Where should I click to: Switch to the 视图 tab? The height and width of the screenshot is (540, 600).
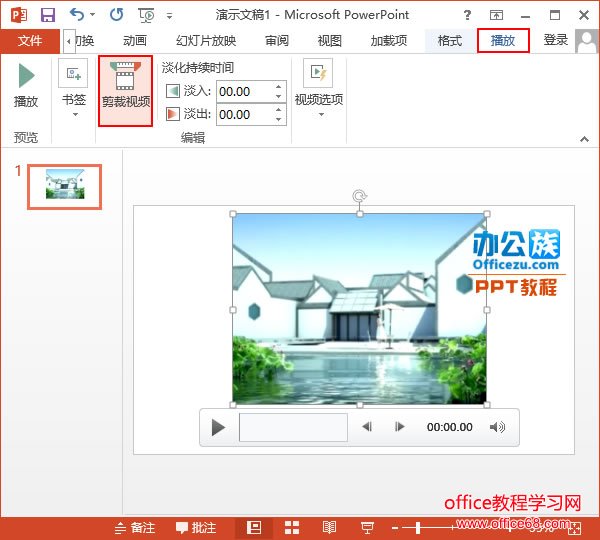tap(329, 41)
